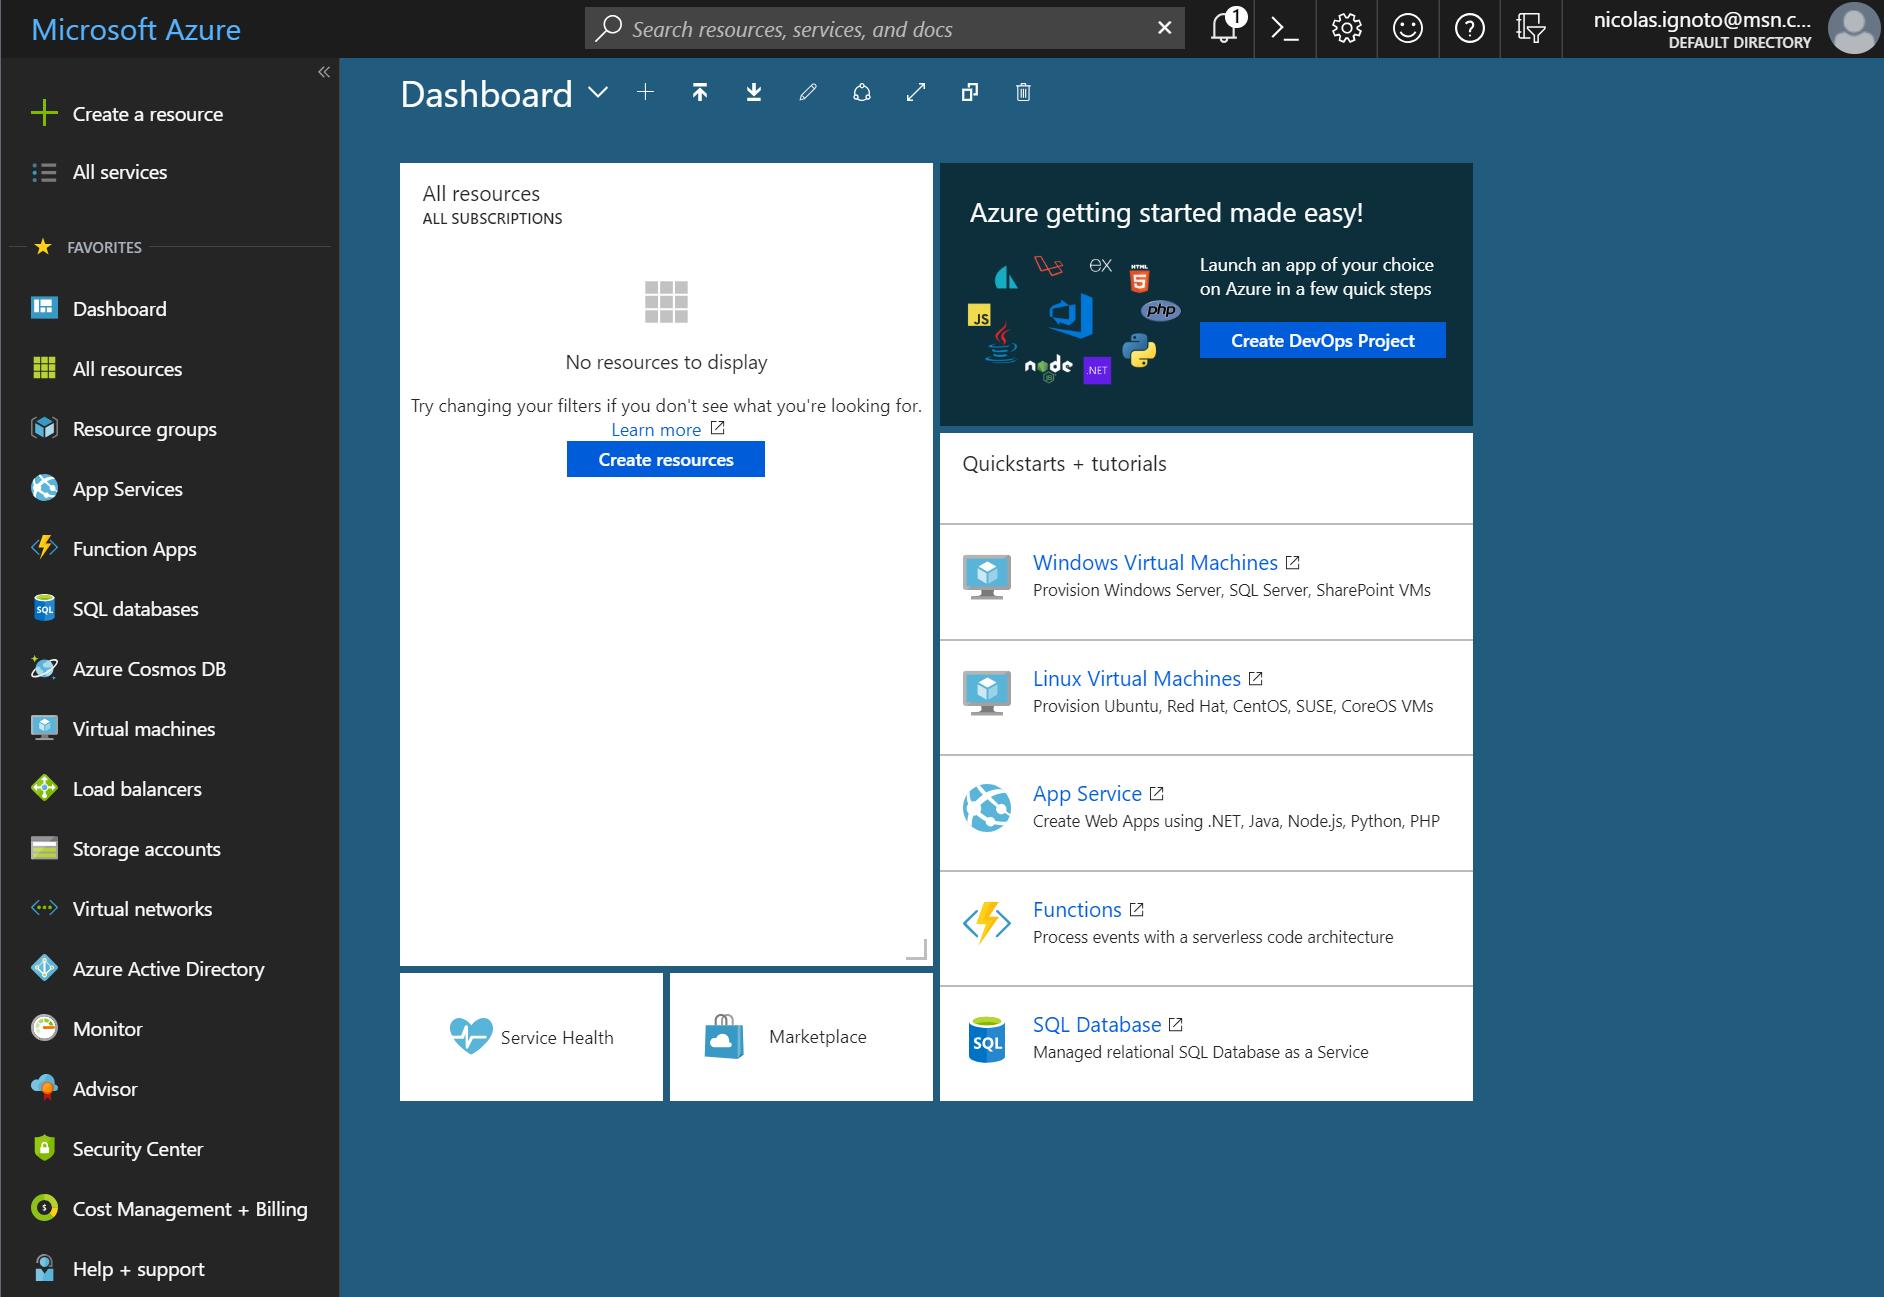Viewport: 1884px width, 1297px height.
Task: Click the smiley feedback icon
Action: coord(1408,28)
